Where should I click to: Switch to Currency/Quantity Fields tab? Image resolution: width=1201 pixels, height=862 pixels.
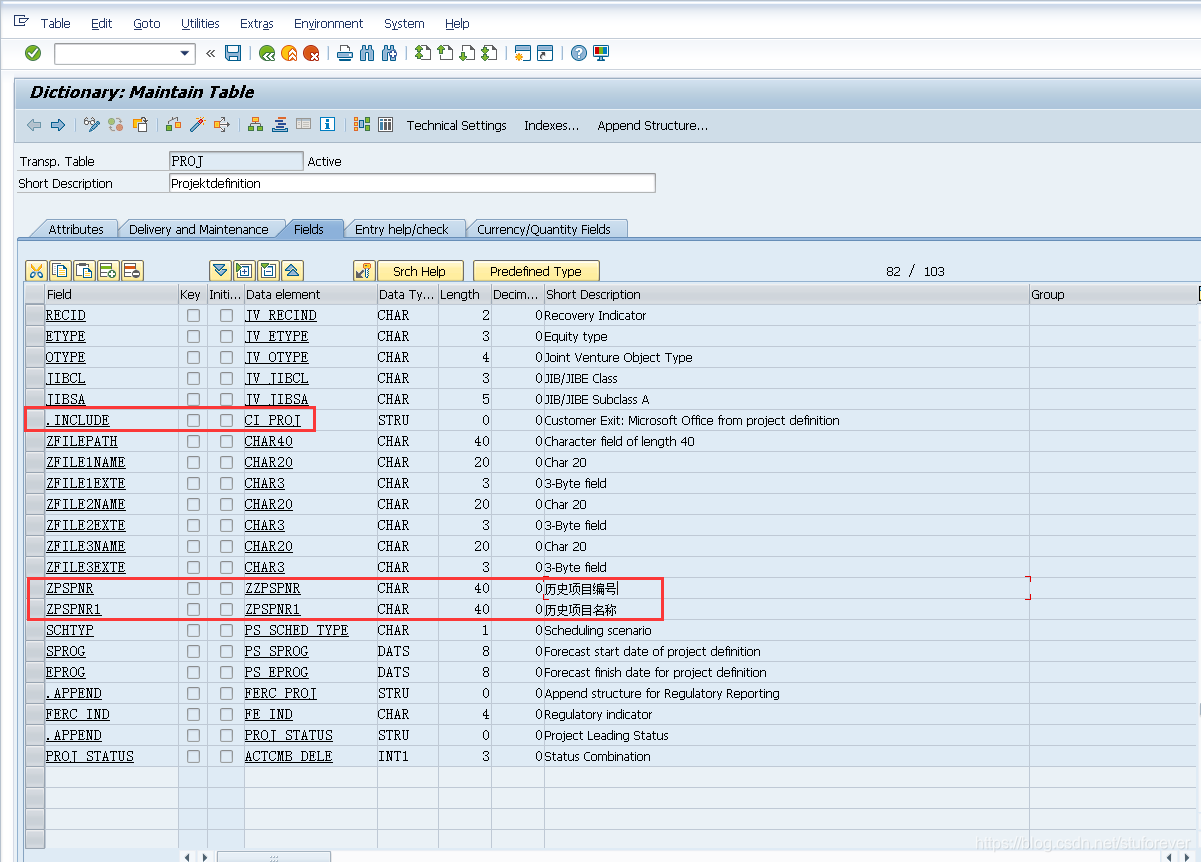544,229
